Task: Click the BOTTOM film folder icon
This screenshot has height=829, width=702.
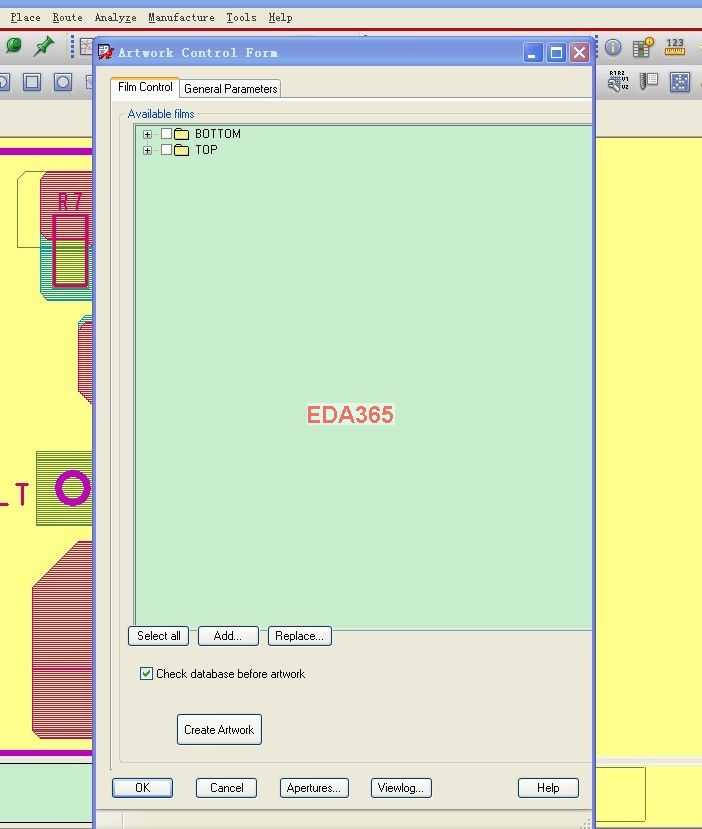Action: 181,134
